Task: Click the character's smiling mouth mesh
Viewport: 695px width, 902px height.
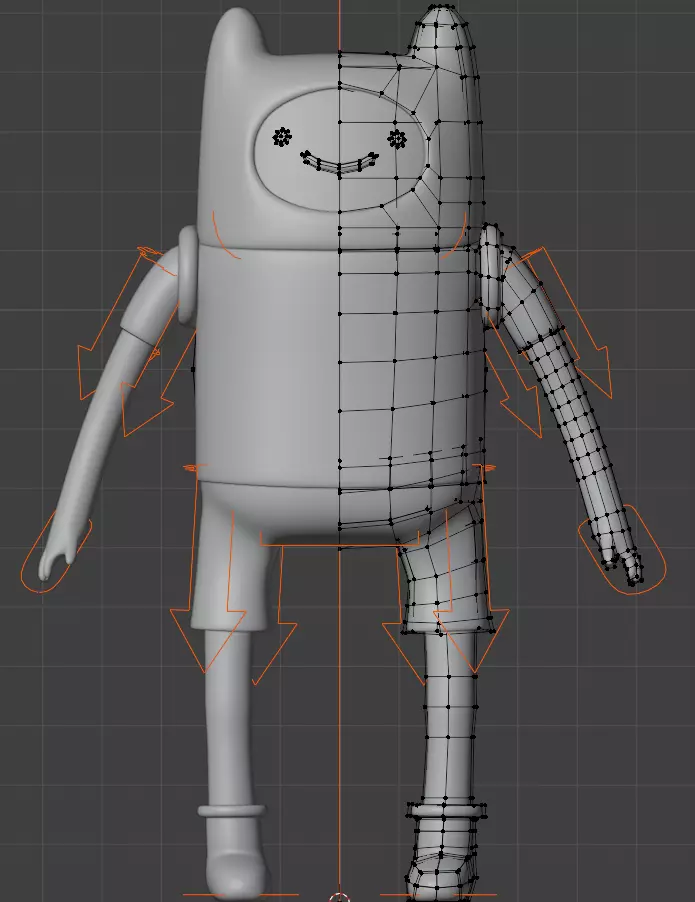Action: point(339,162)
